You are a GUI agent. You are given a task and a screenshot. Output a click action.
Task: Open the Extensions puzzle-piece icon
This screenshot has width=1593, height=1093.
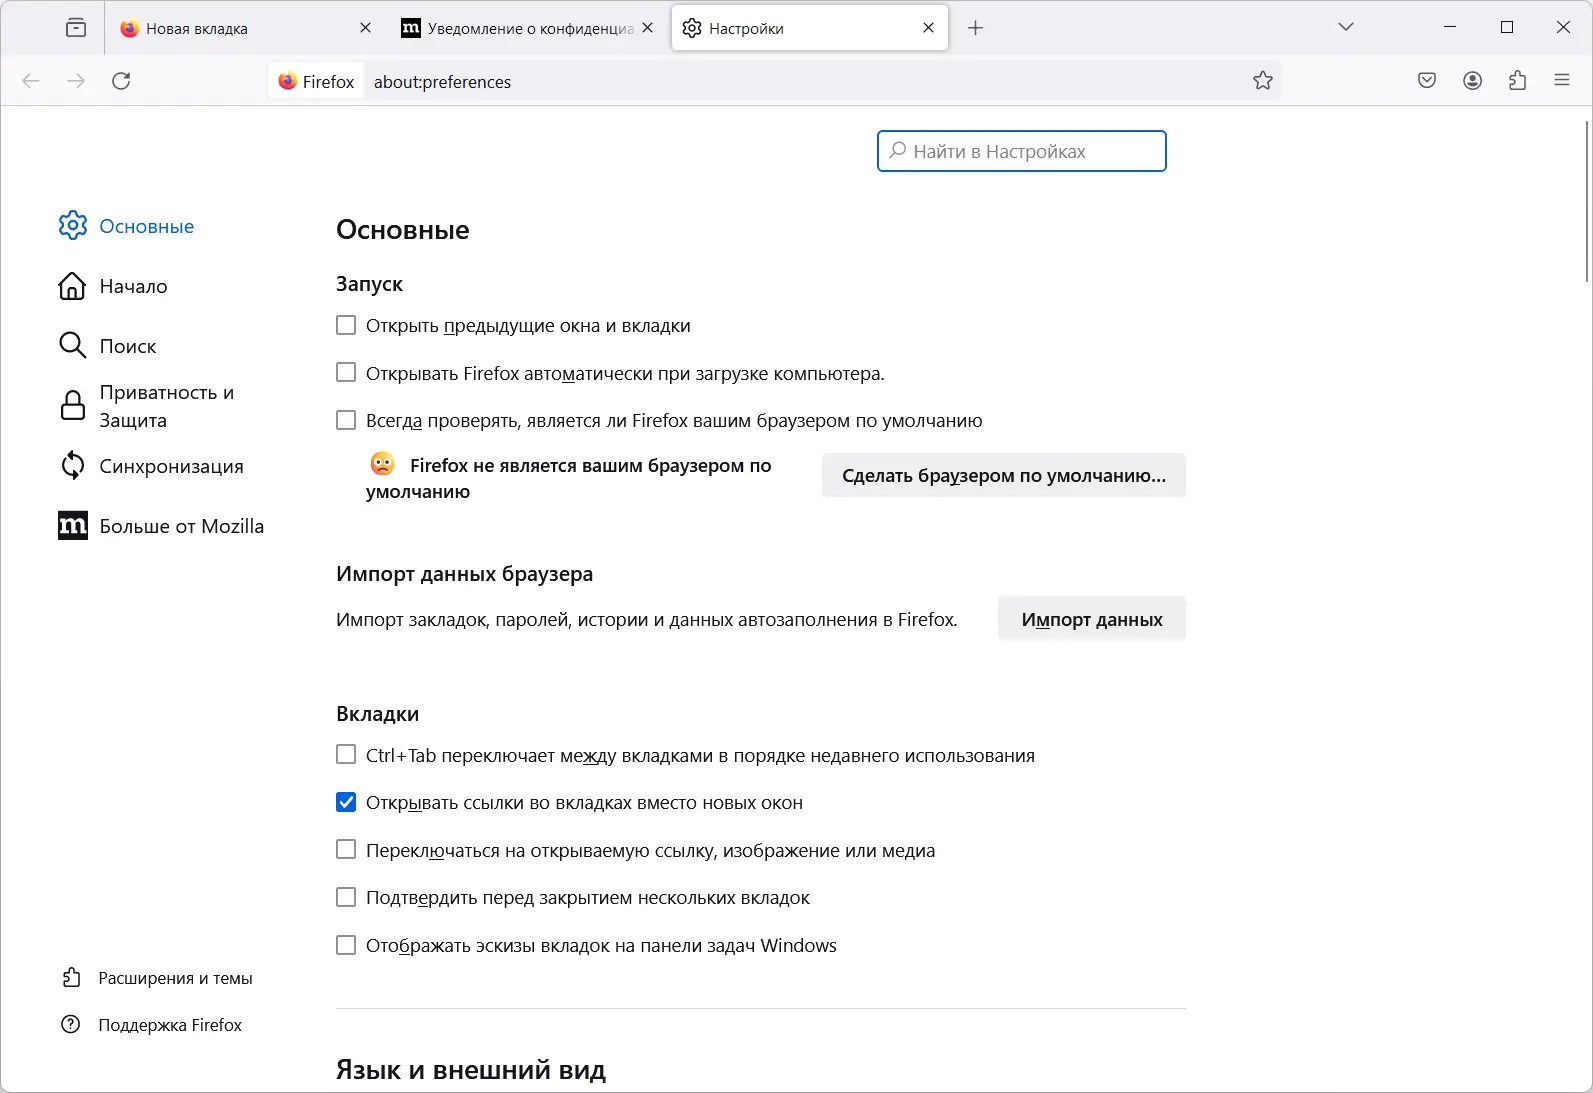[x=1517, y=81]
